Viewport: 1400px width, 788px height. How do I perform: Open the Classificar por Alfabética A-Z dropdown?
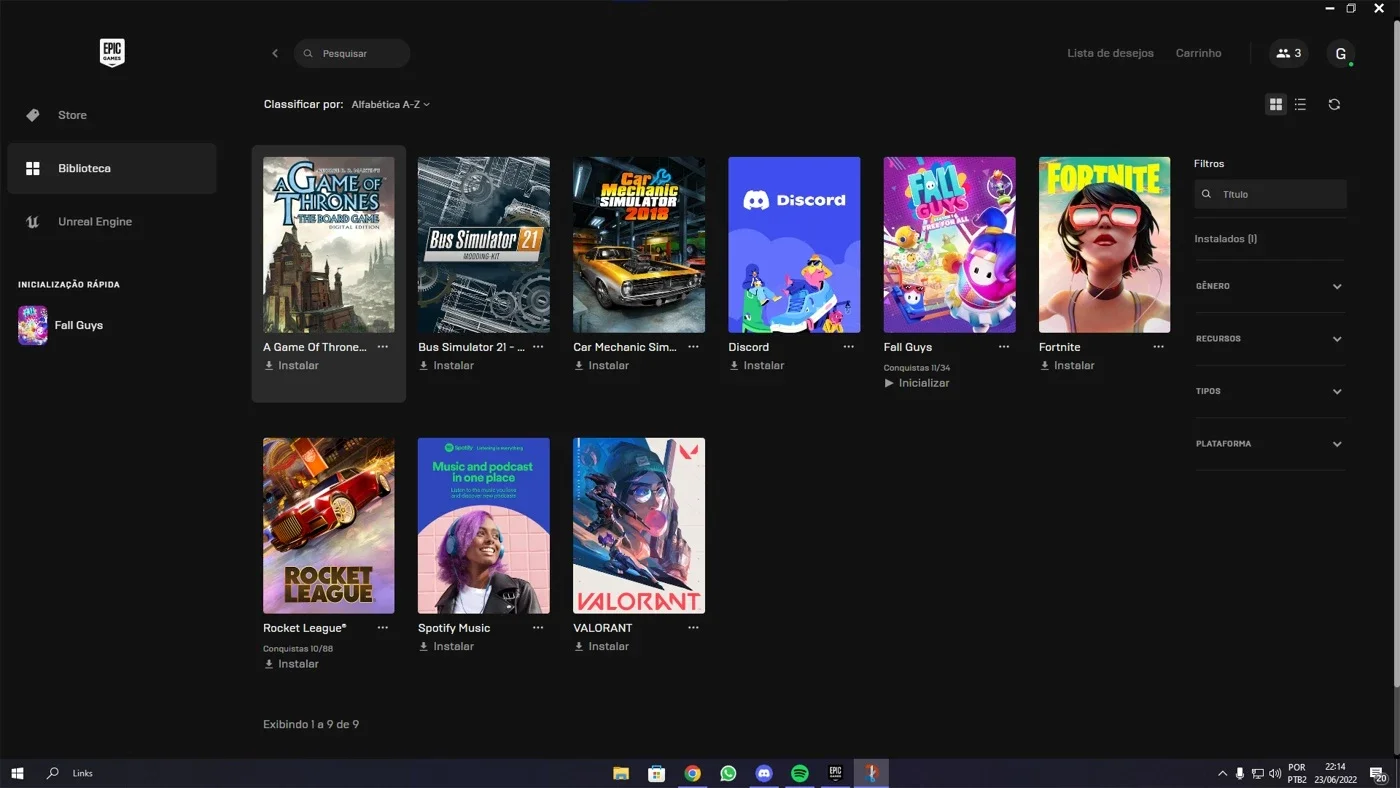tap(390, 104)
